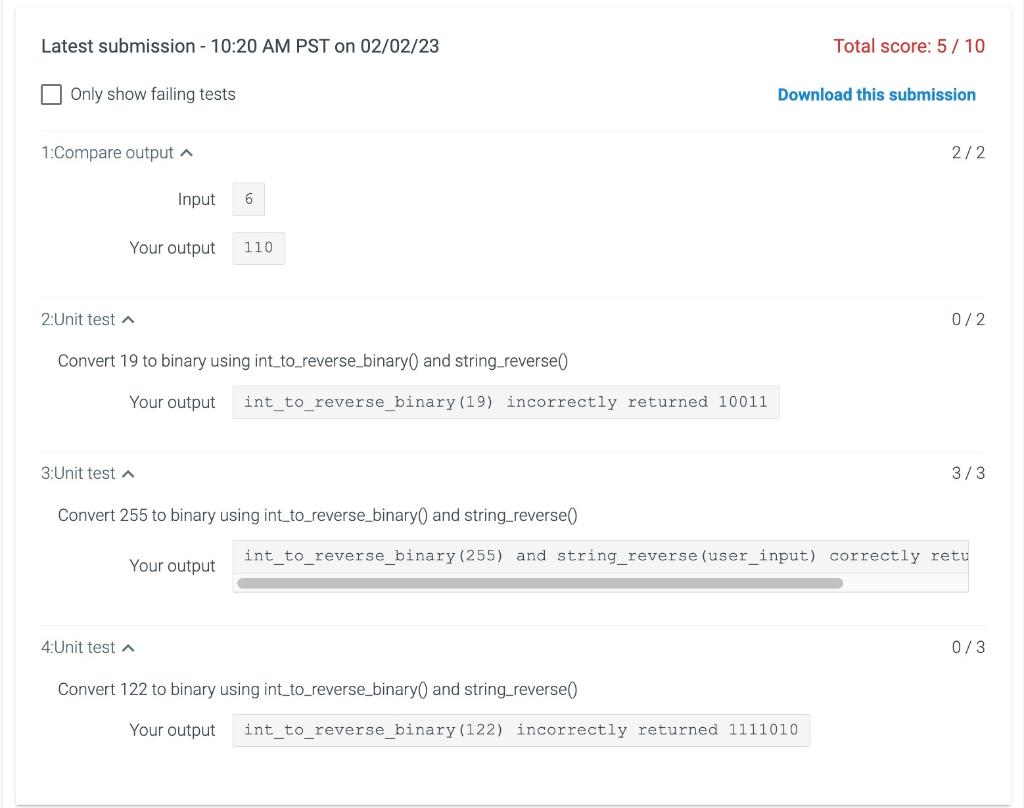The width and height of the screenshot is (1024, 808).
Task: Click Total score: 5 / 10 text
Action: pos(909,46)
